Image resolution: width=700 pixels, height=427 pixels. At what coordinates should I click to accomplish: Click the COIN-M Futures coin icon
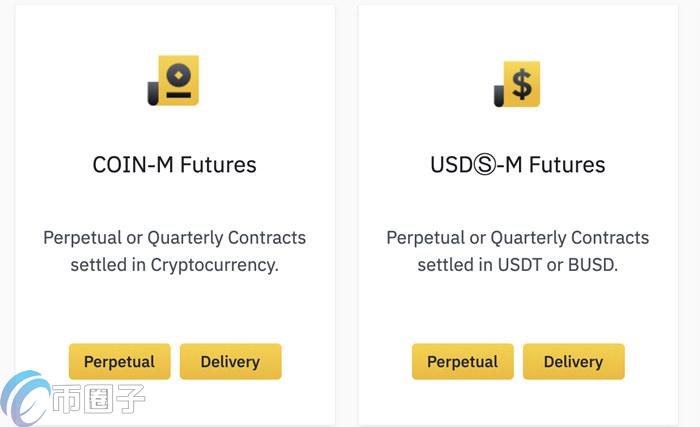click(x=174, y=80)
